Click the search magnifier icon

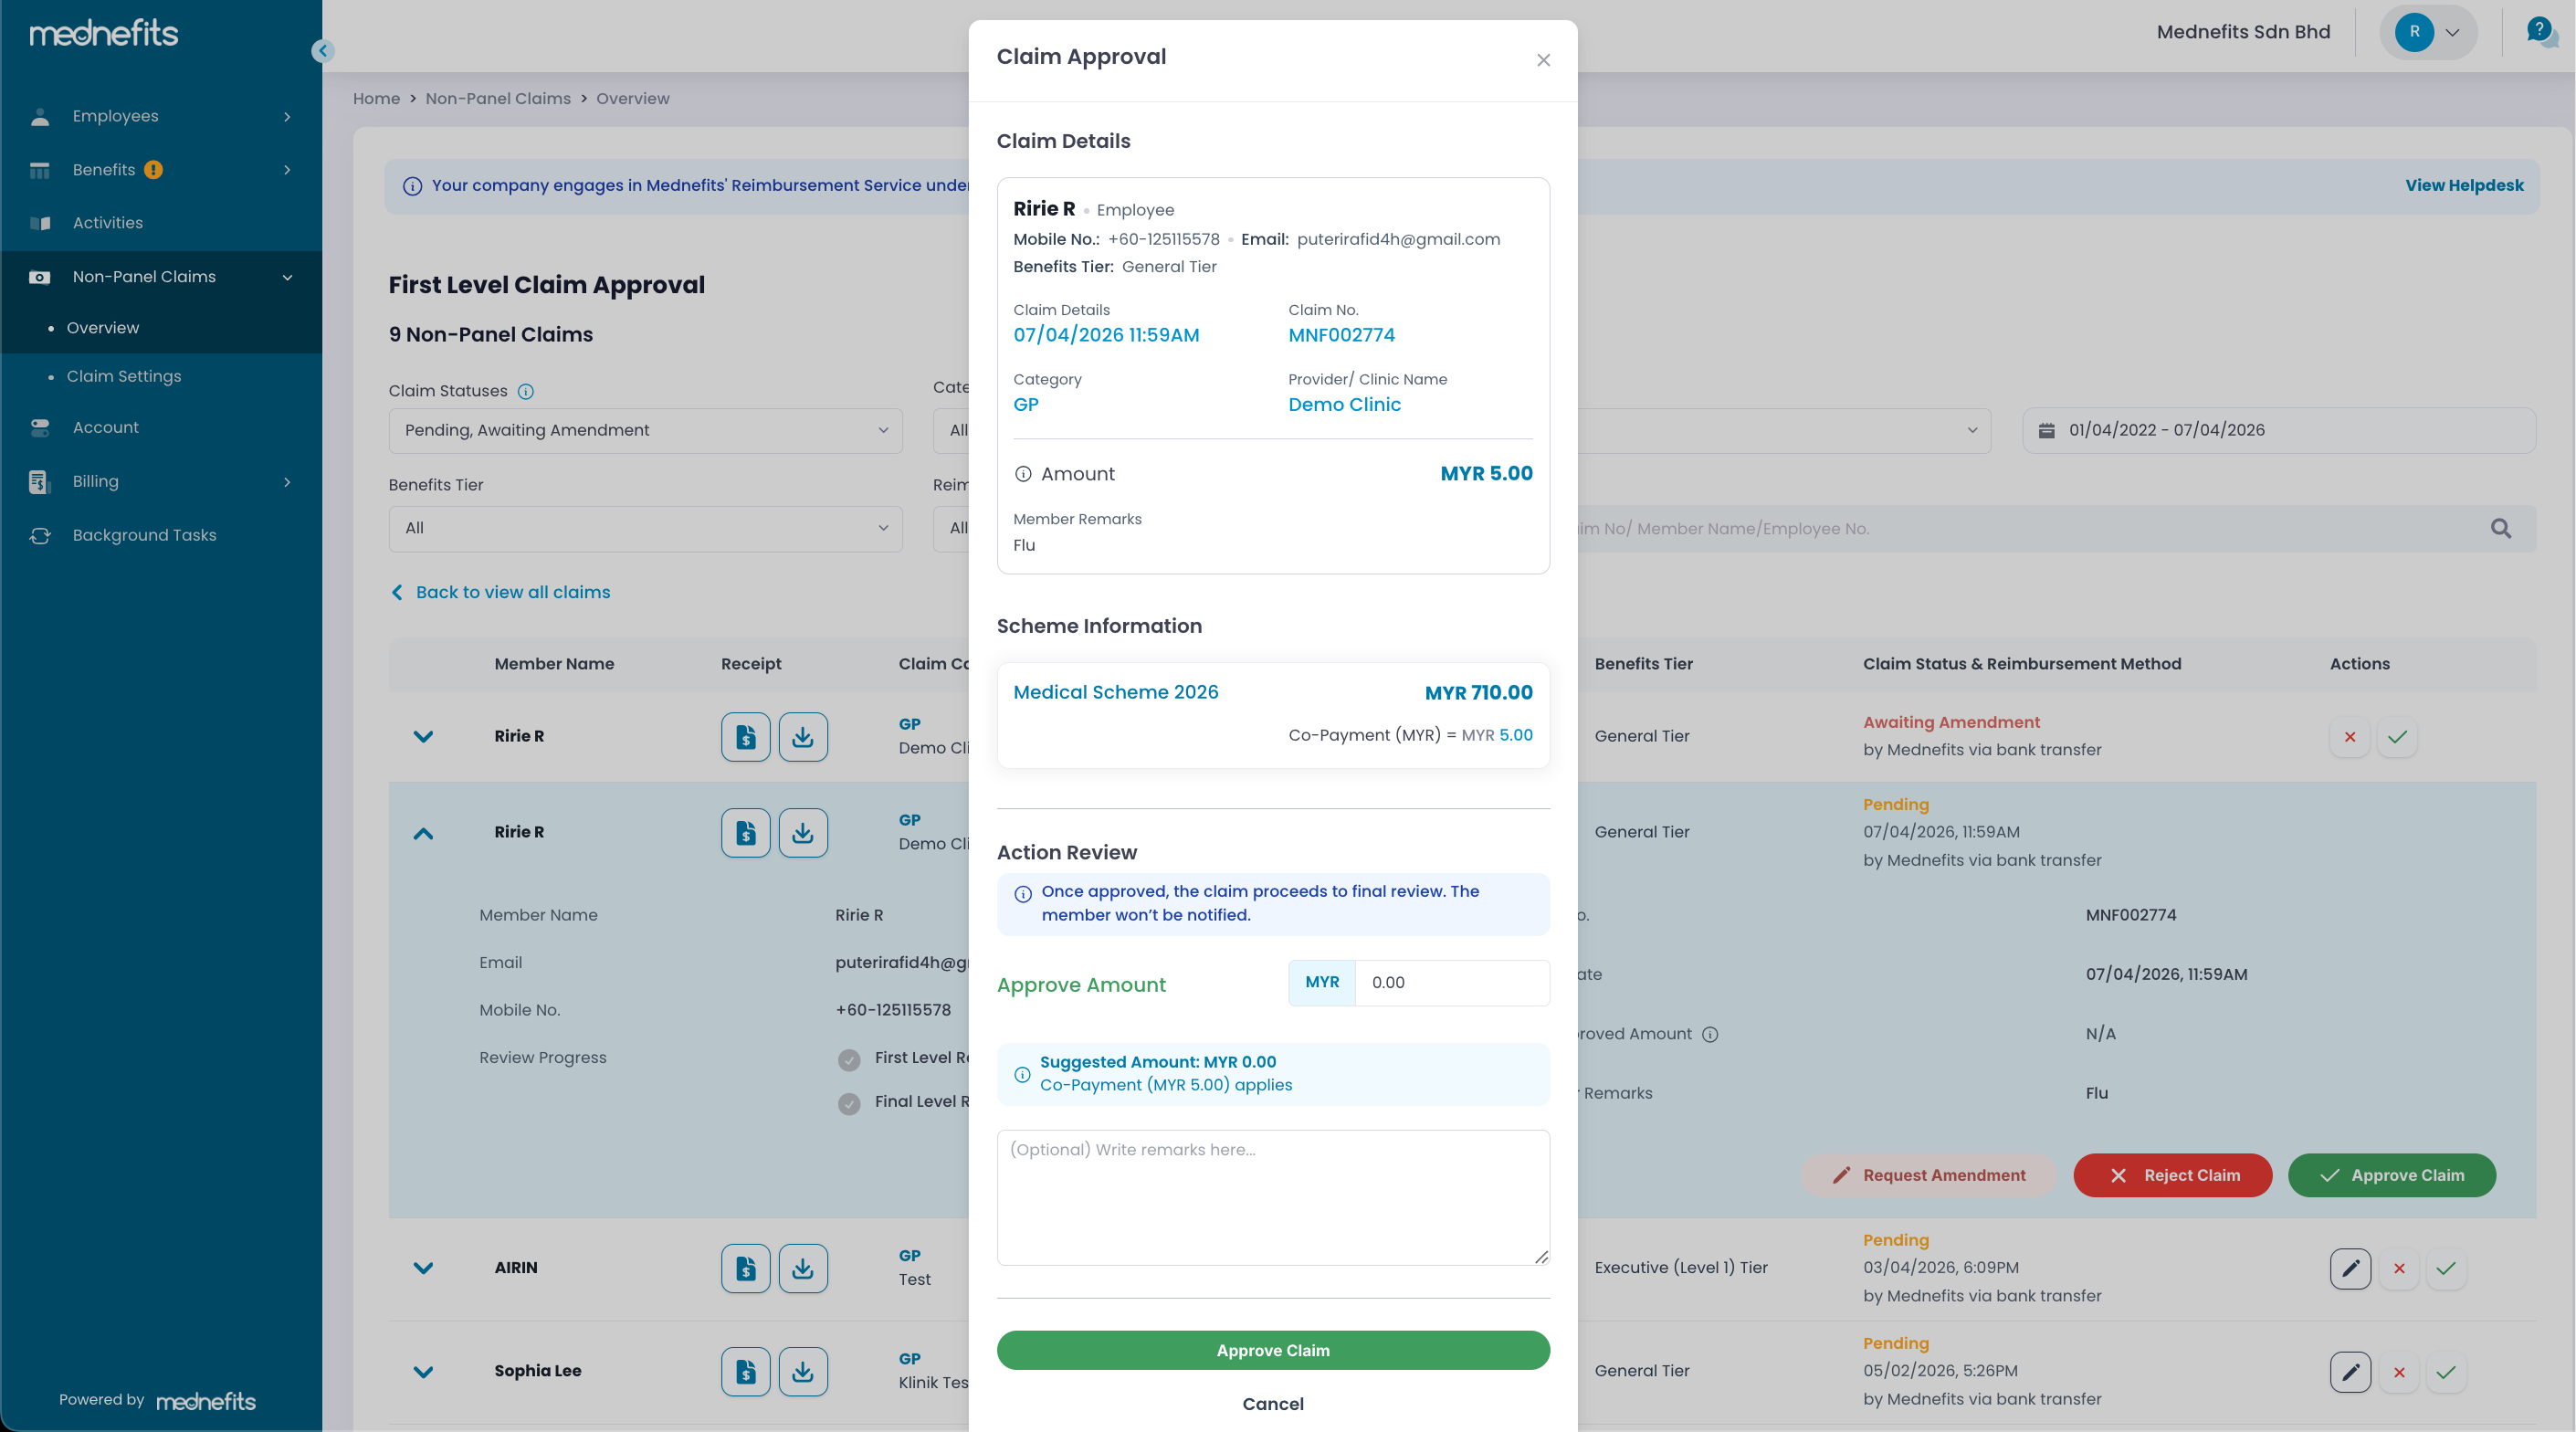coord(2500,528)
